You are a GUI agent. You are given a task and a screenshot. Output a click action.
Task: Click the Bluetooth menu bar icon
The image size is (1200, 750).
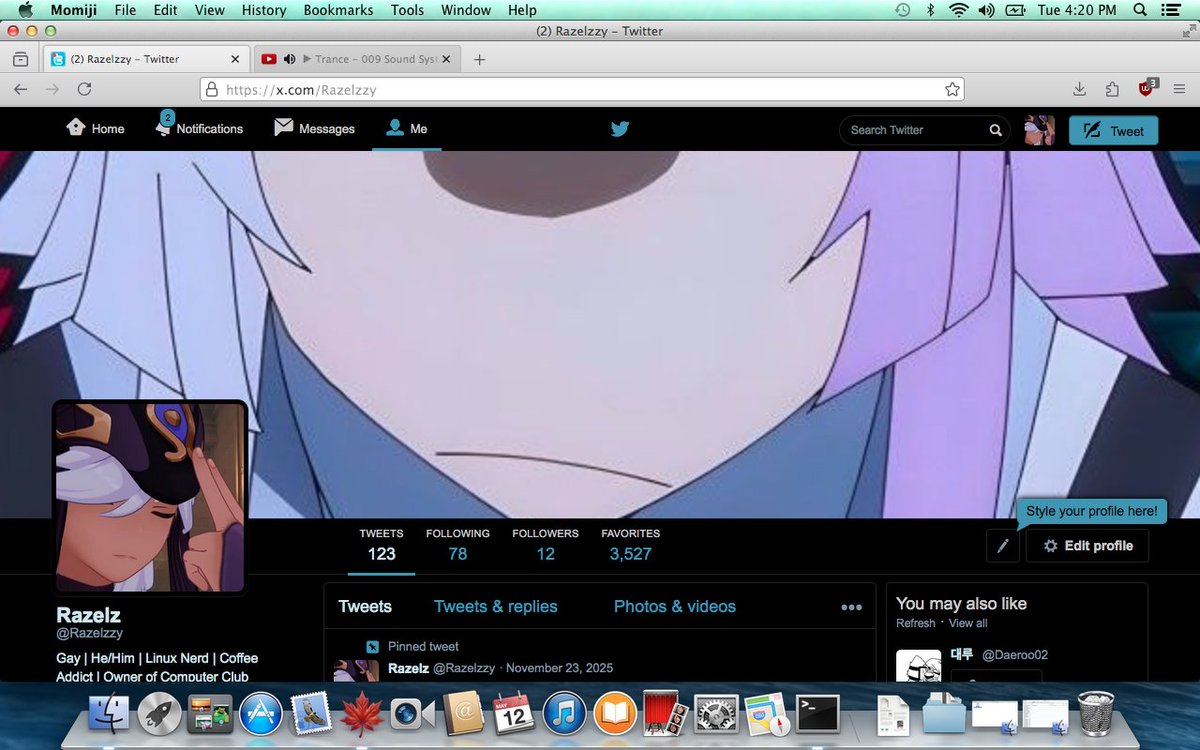pyautogui.click(x=931, y=10)
